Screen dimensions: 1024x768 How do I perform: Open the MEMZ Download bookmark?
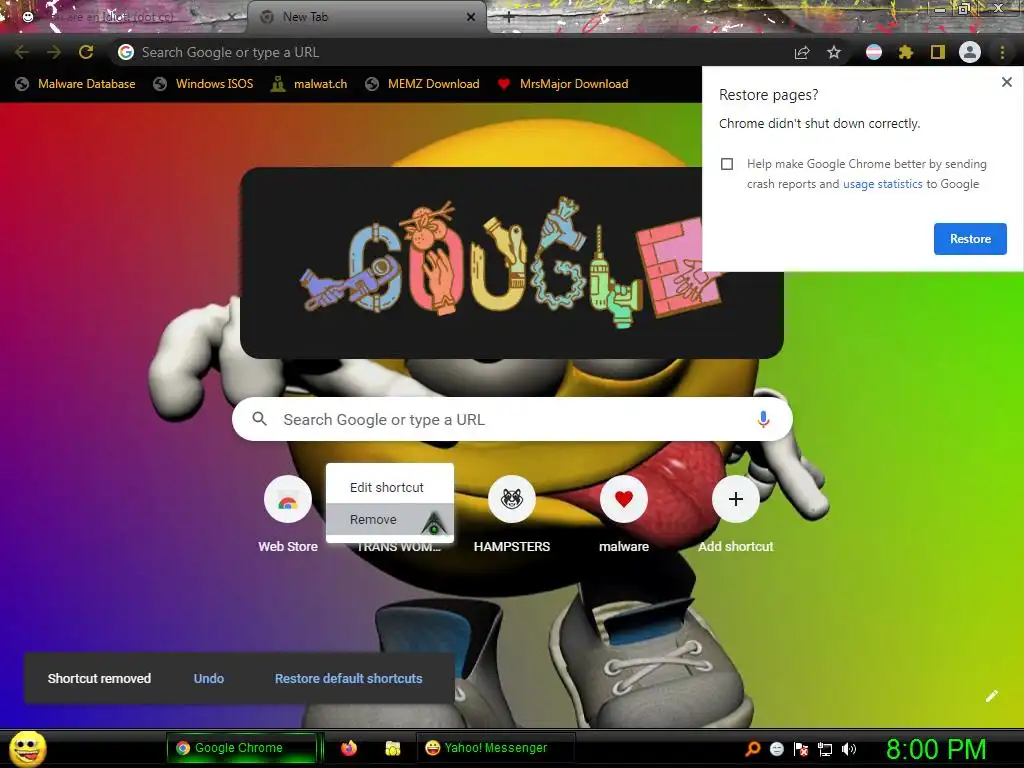423,84
